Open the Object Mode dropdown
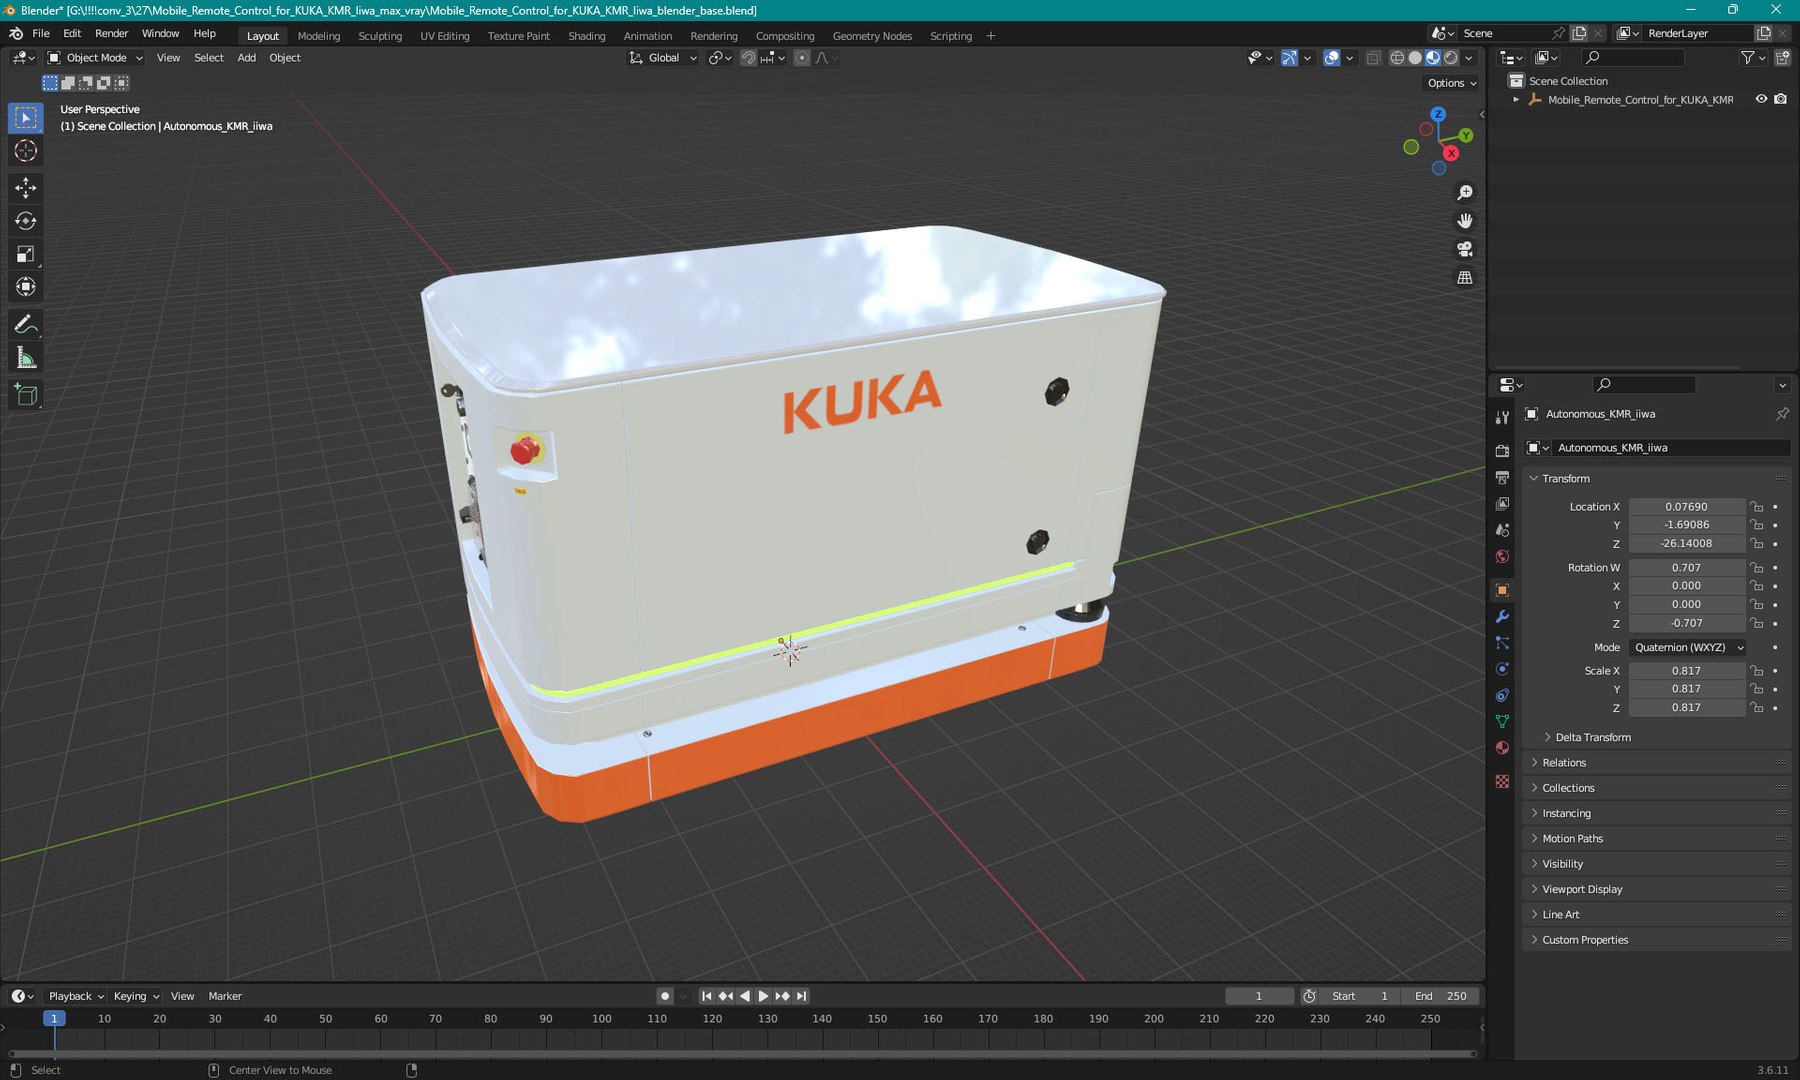The height and width of the screenshot is (1080, 1800). coord(96,58)
